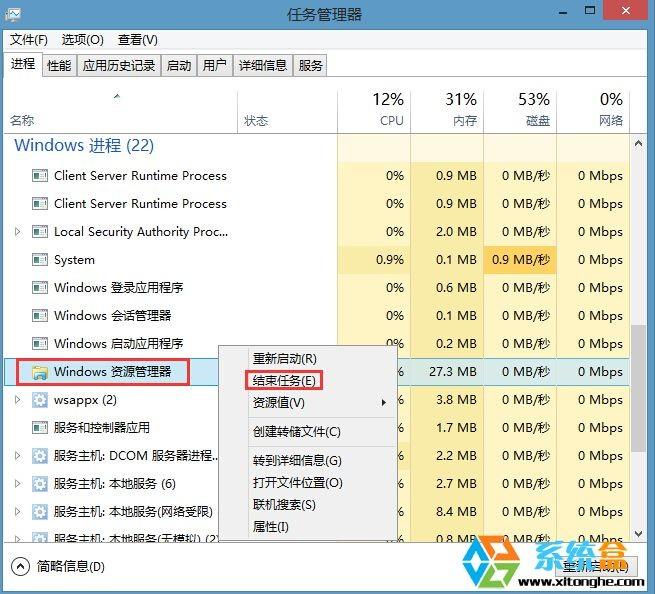Click the Local Security Authority process icon

(x=40, y=232)
